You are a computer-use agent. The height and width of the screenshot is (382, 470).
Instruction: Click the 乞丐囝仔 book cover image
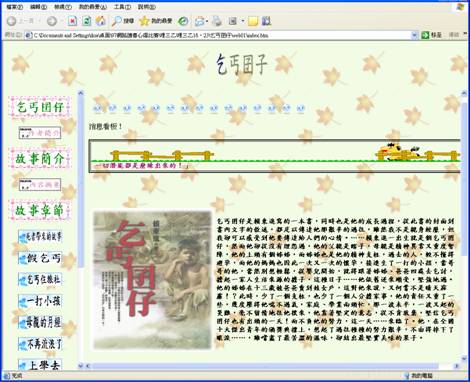tap(152, 280)
